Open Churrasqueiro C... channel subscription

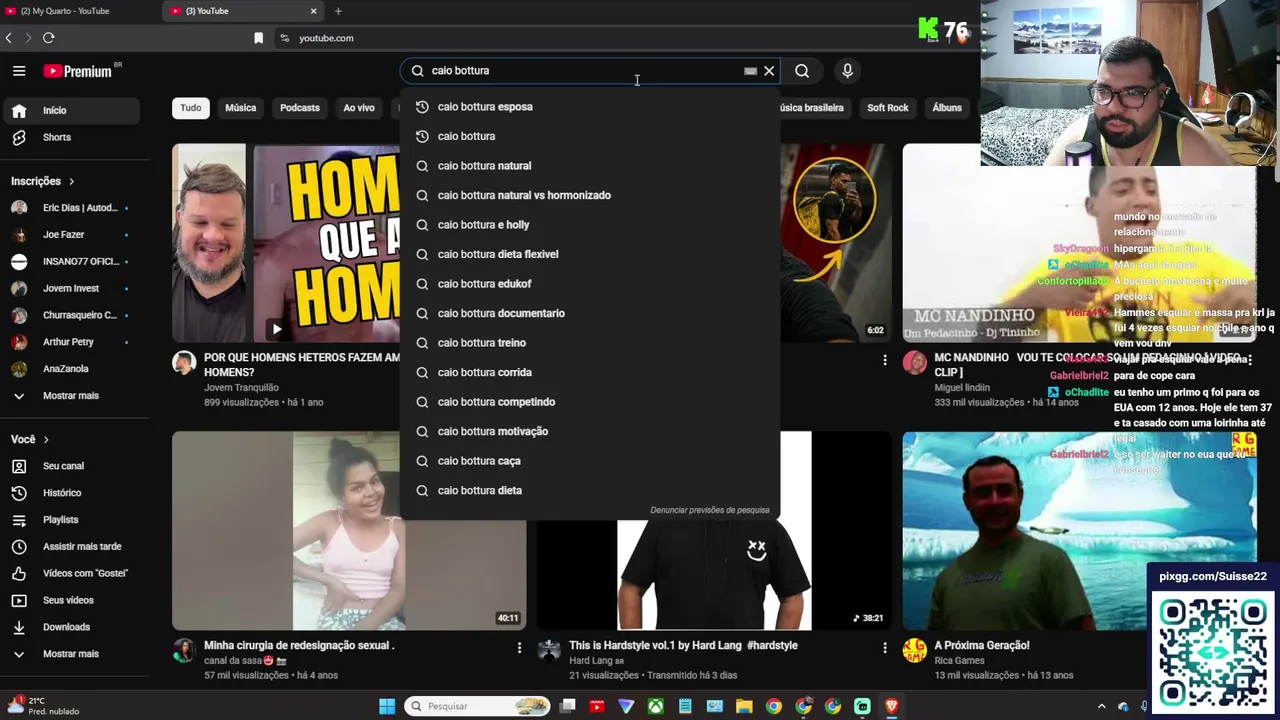(x=72, y=315)
